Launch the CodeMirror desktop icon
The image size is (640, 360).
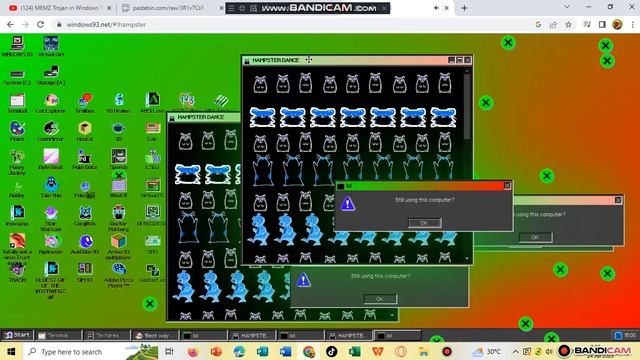[51, 131]
